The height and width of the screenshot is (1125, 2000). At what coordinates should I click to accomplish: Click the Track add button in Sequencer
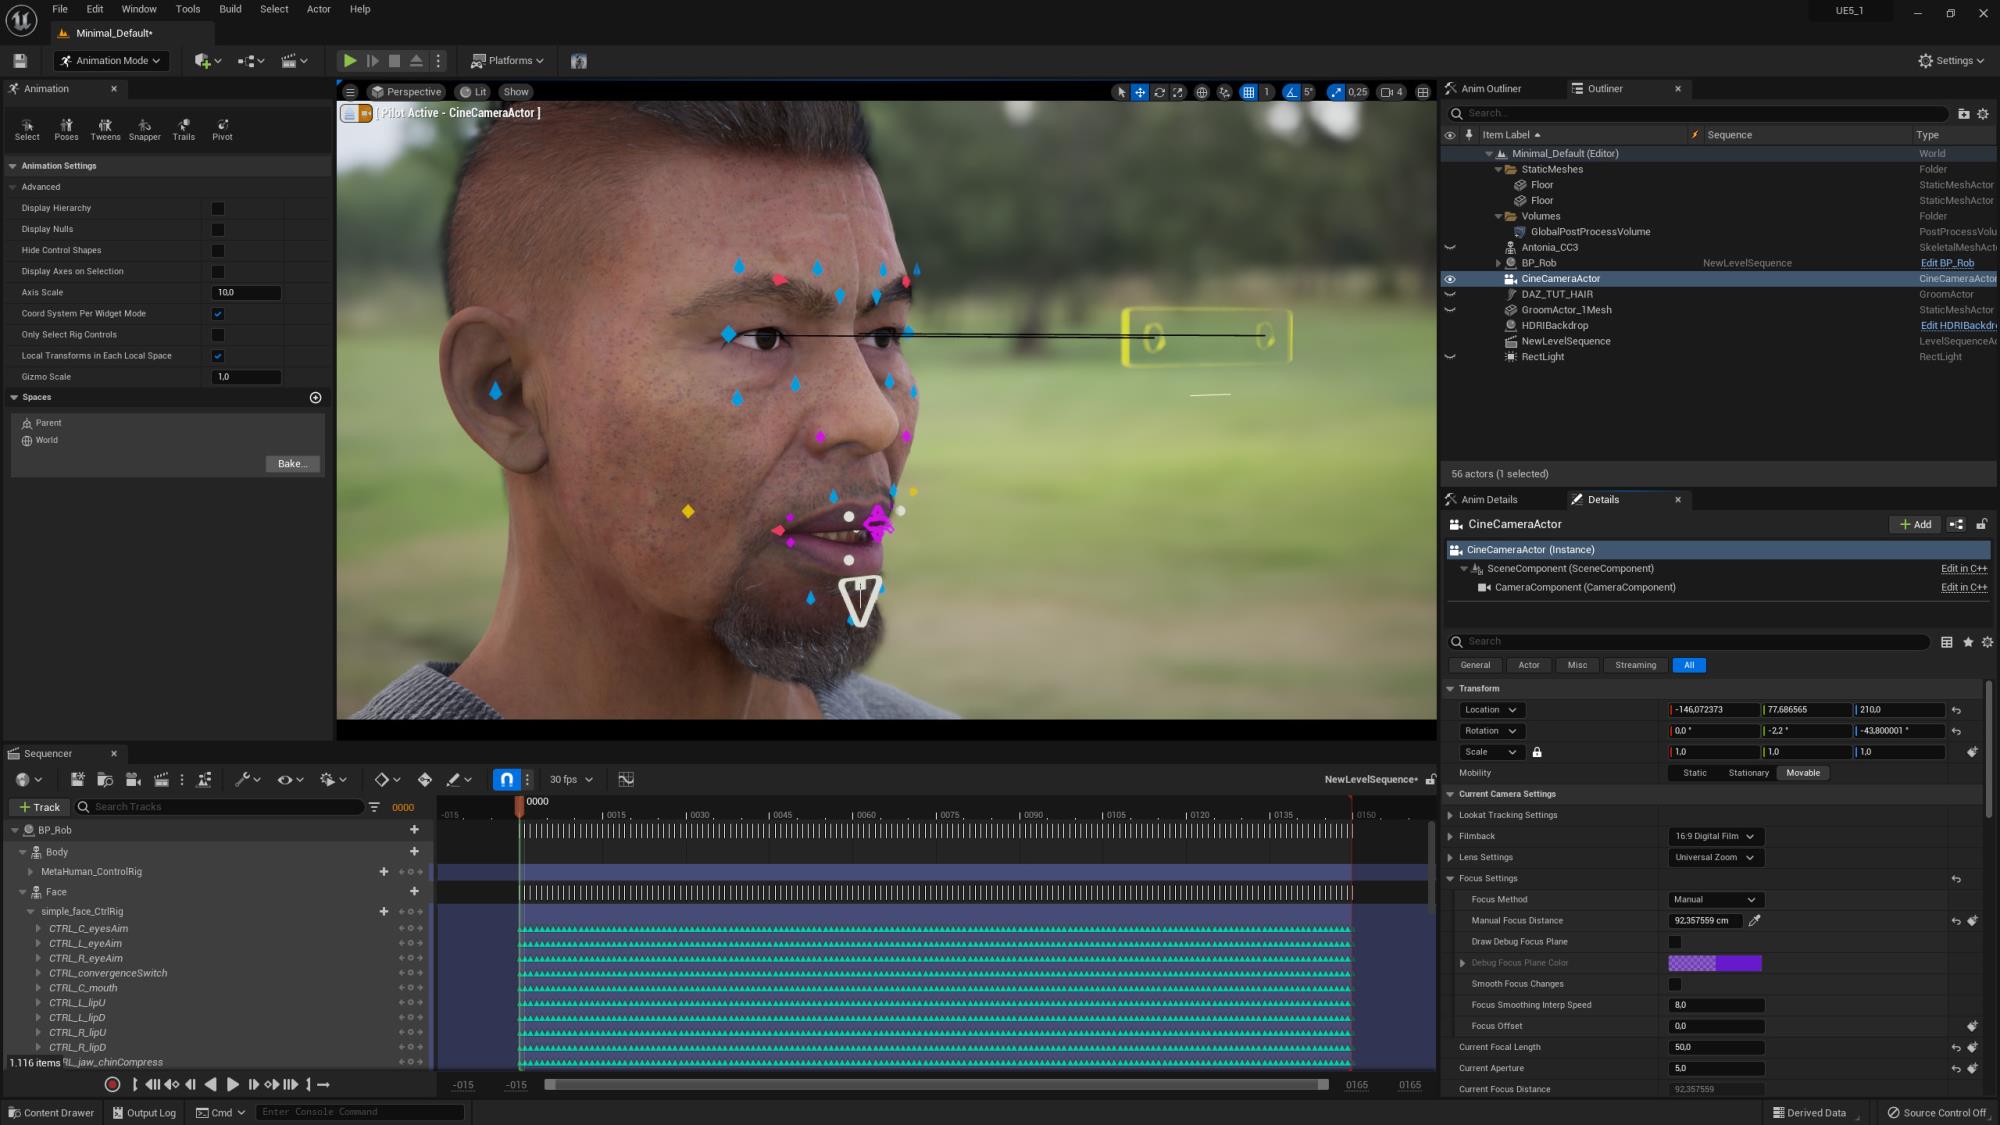point(40,807)
